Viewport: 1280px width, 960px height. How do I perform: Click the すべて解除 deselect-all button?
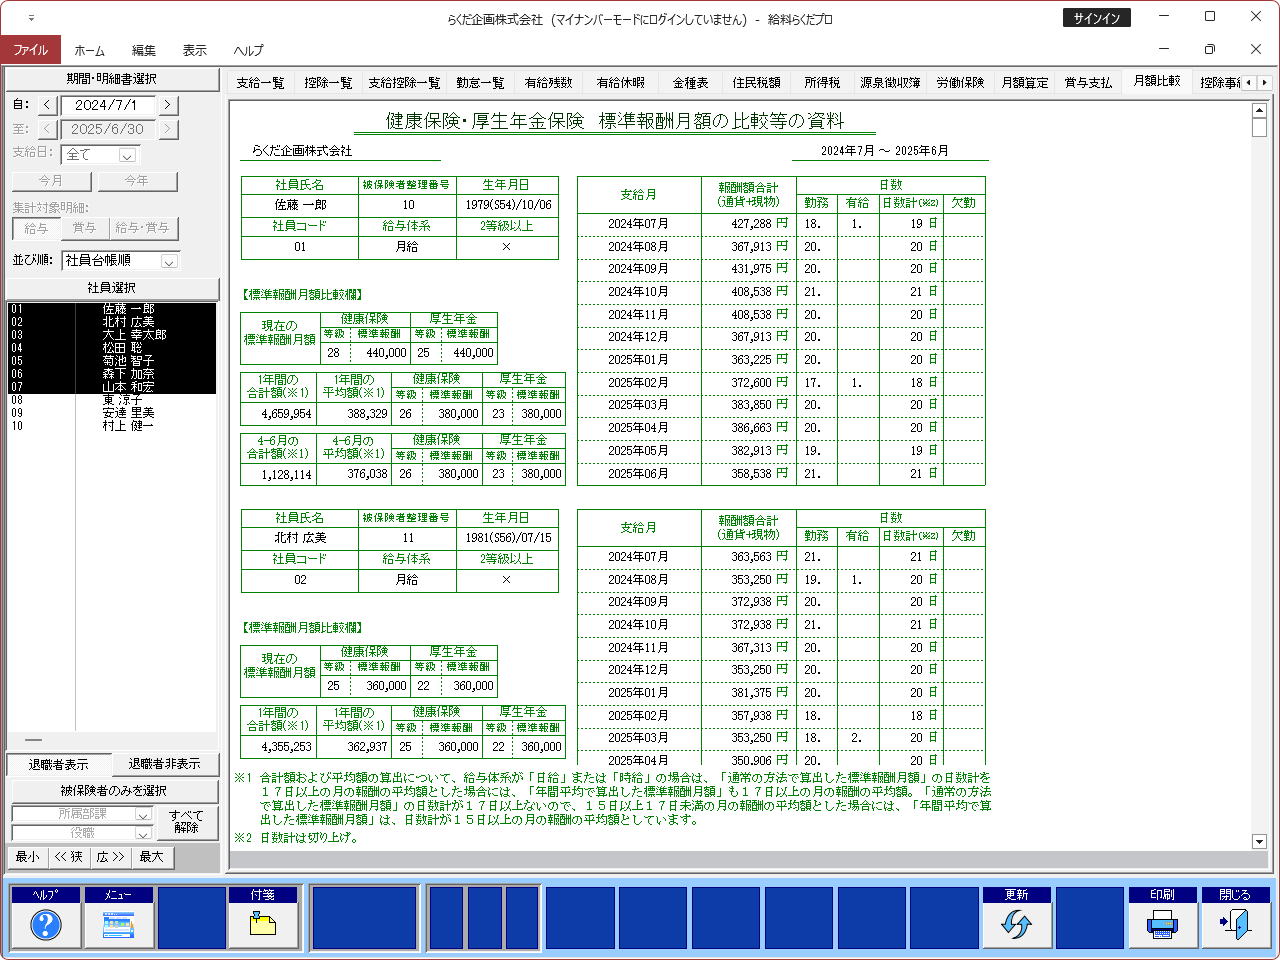click(x=186, y=822)
